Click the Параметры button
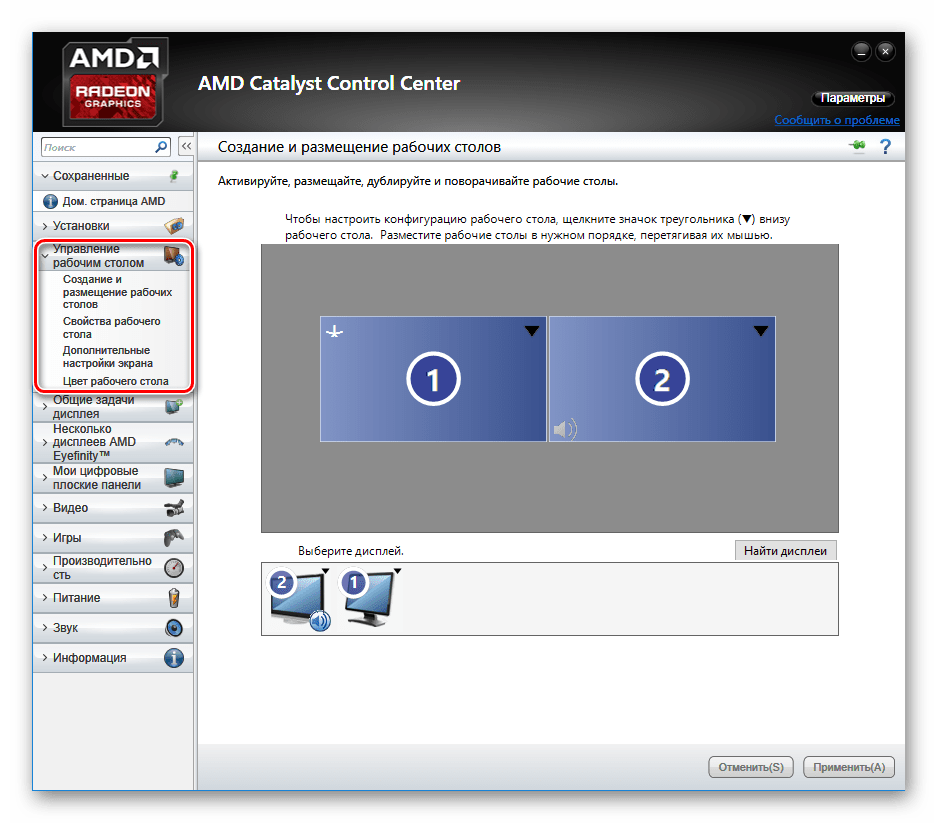This screenshot has width=937, height=823. point(853,98)
